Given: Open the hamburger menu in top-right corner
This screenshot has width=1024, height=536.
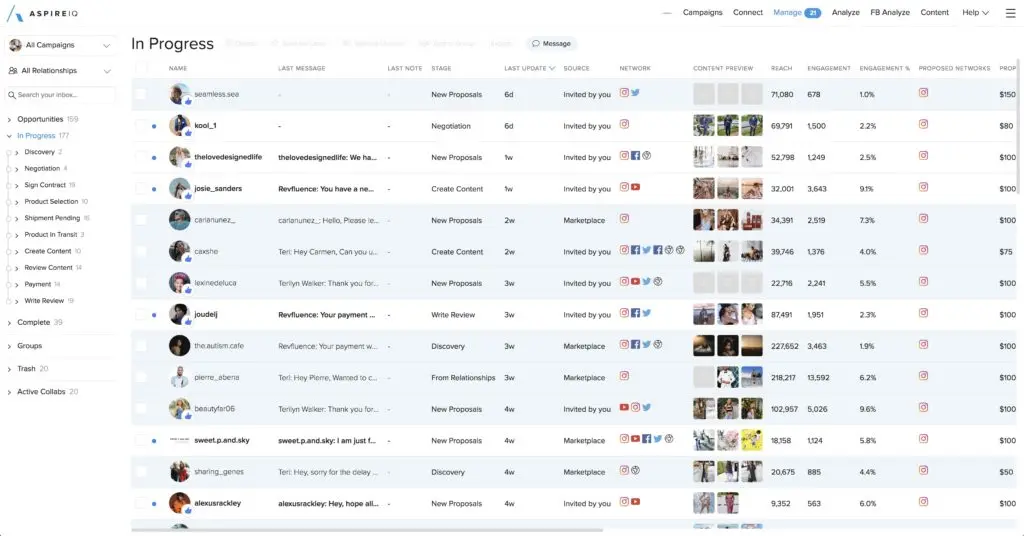Looking at the screenshot, I should (1008, 13).
